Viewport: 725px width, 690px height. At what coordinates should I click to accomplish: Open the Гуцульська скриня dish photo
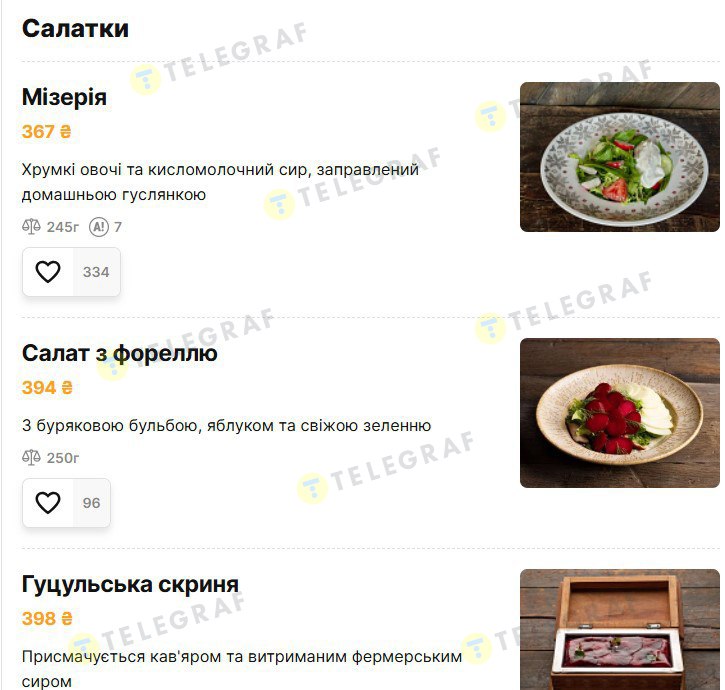click(620, 629)
